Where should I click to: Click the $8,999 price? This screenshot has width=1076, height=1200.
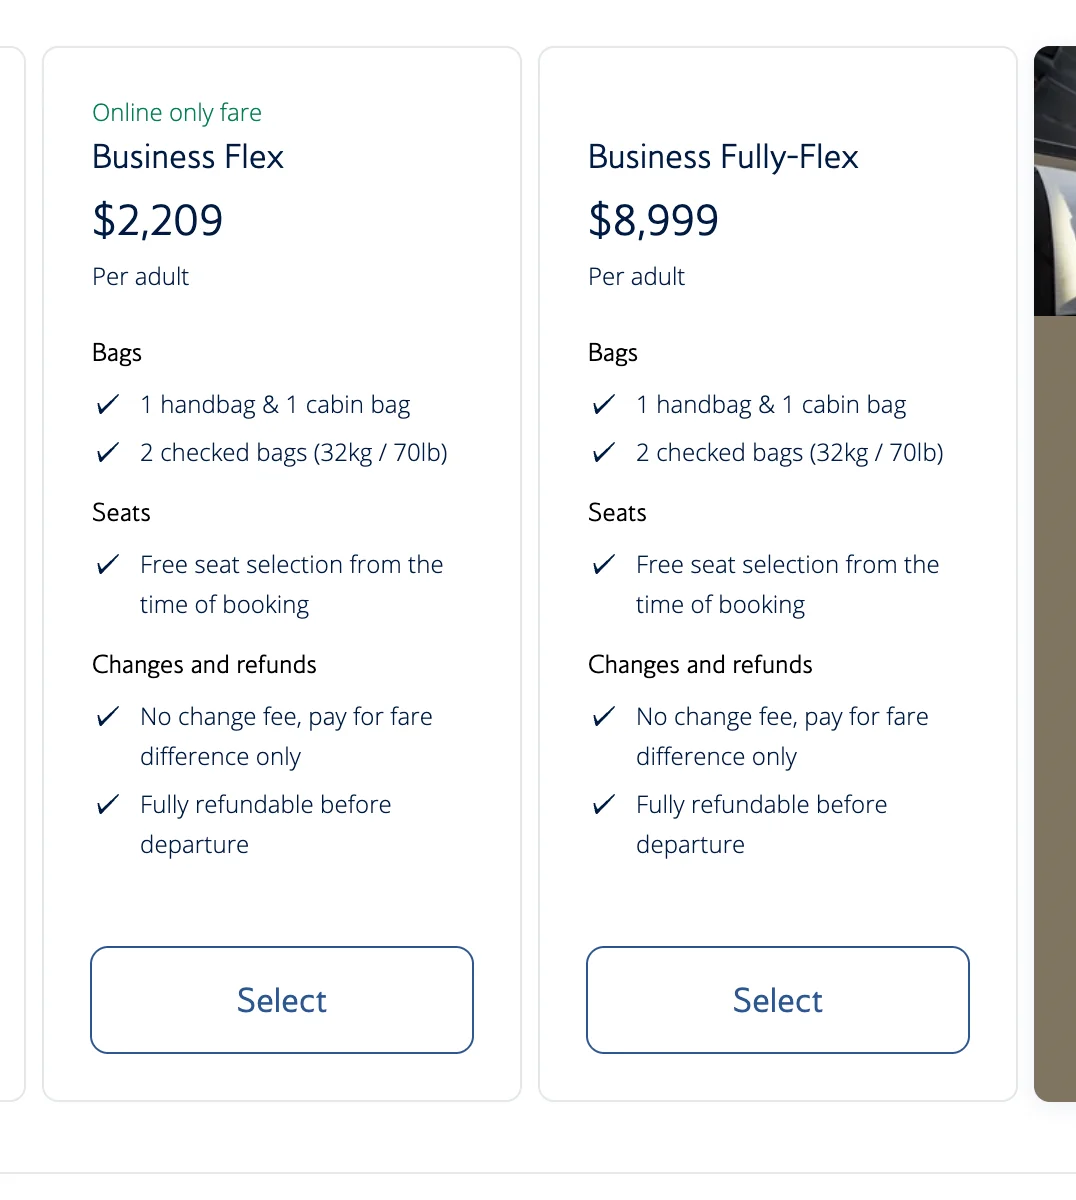click(653, 220)
